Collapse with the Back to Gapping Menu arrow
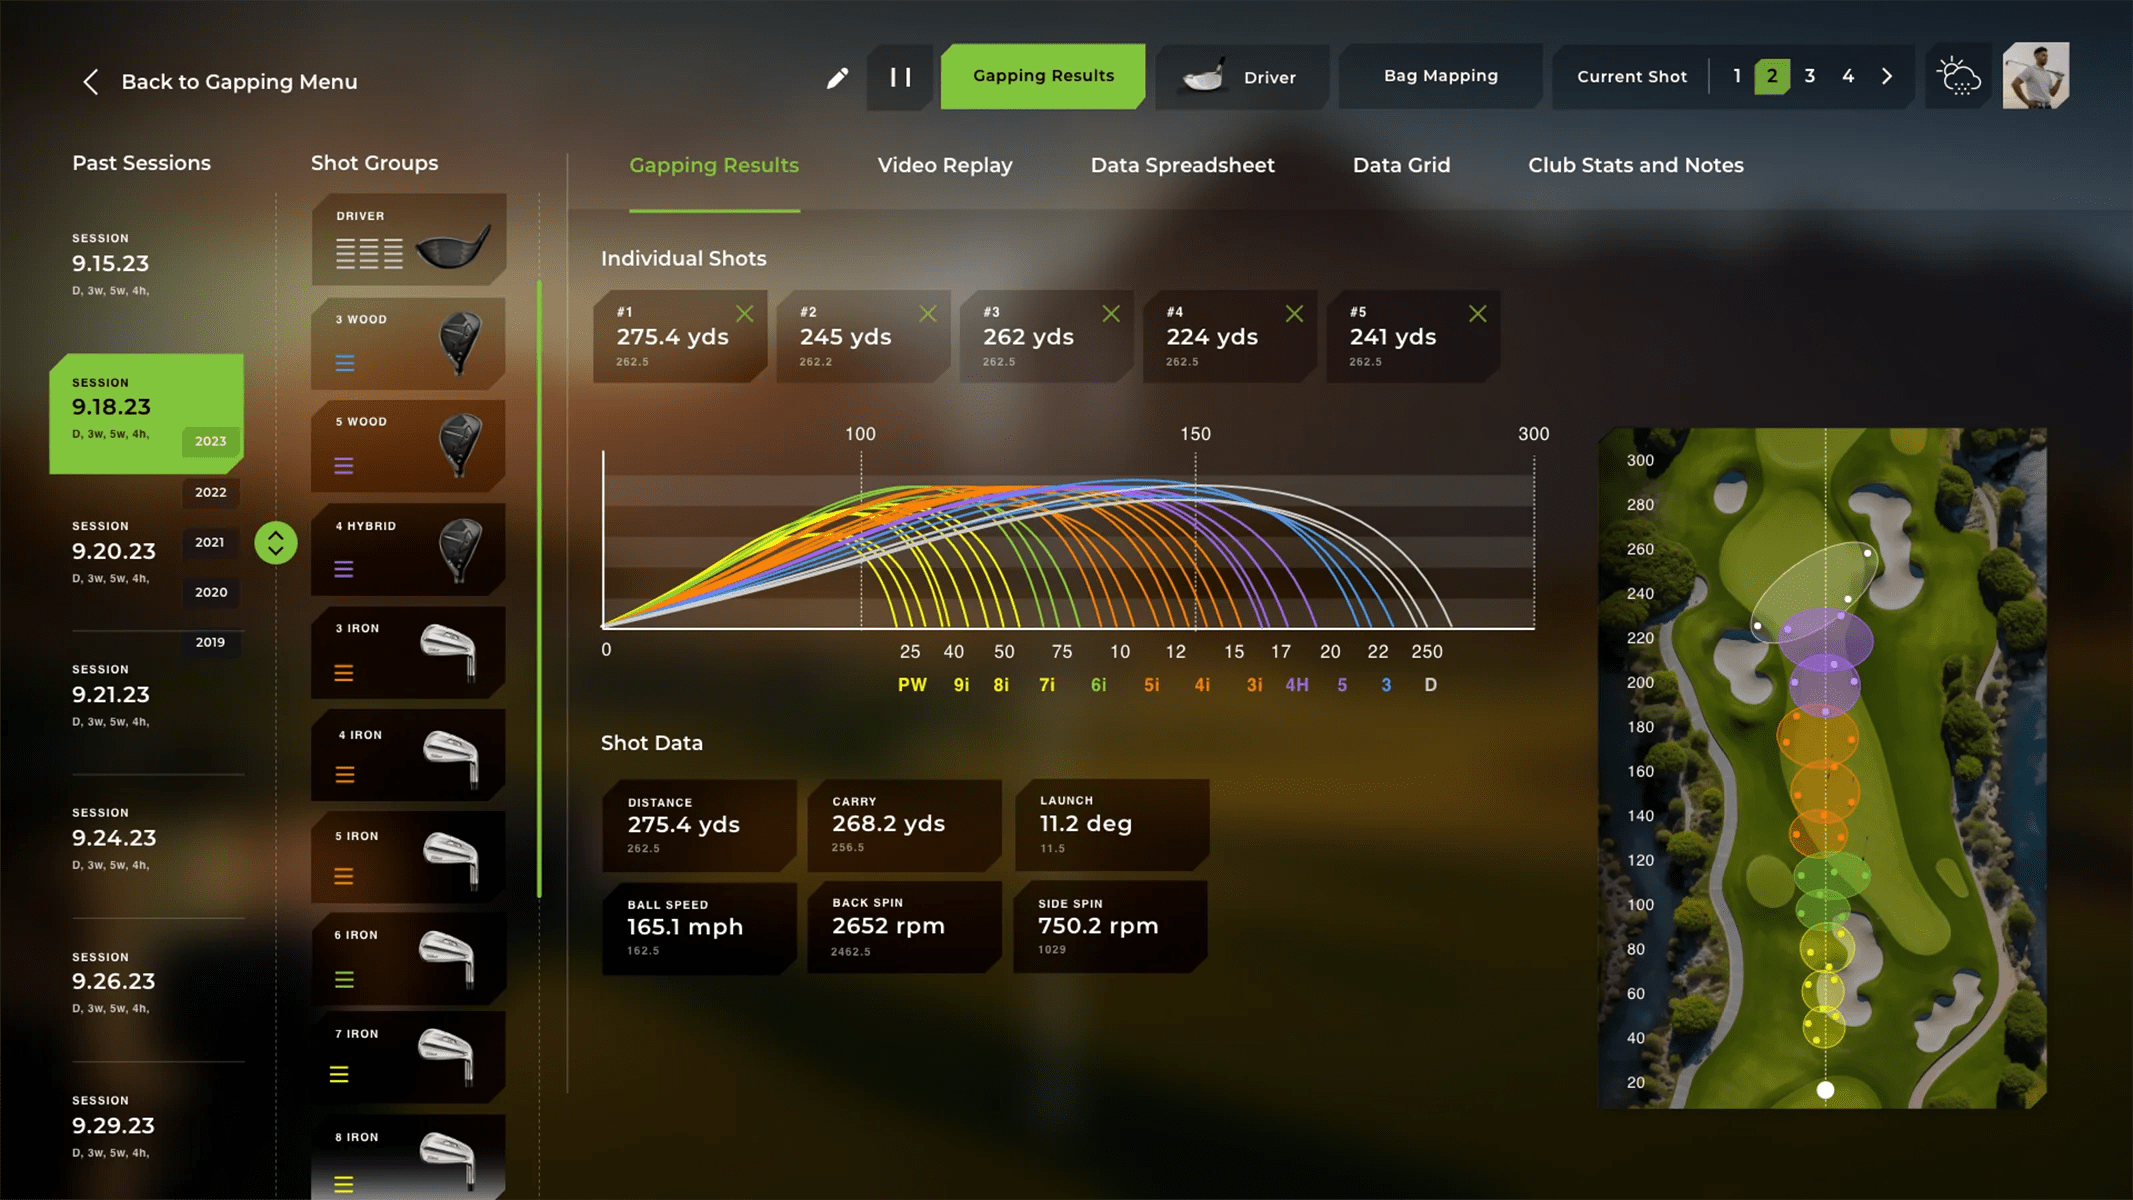The height and width of the screenshot is (1200, 2133). coord(91,81)
